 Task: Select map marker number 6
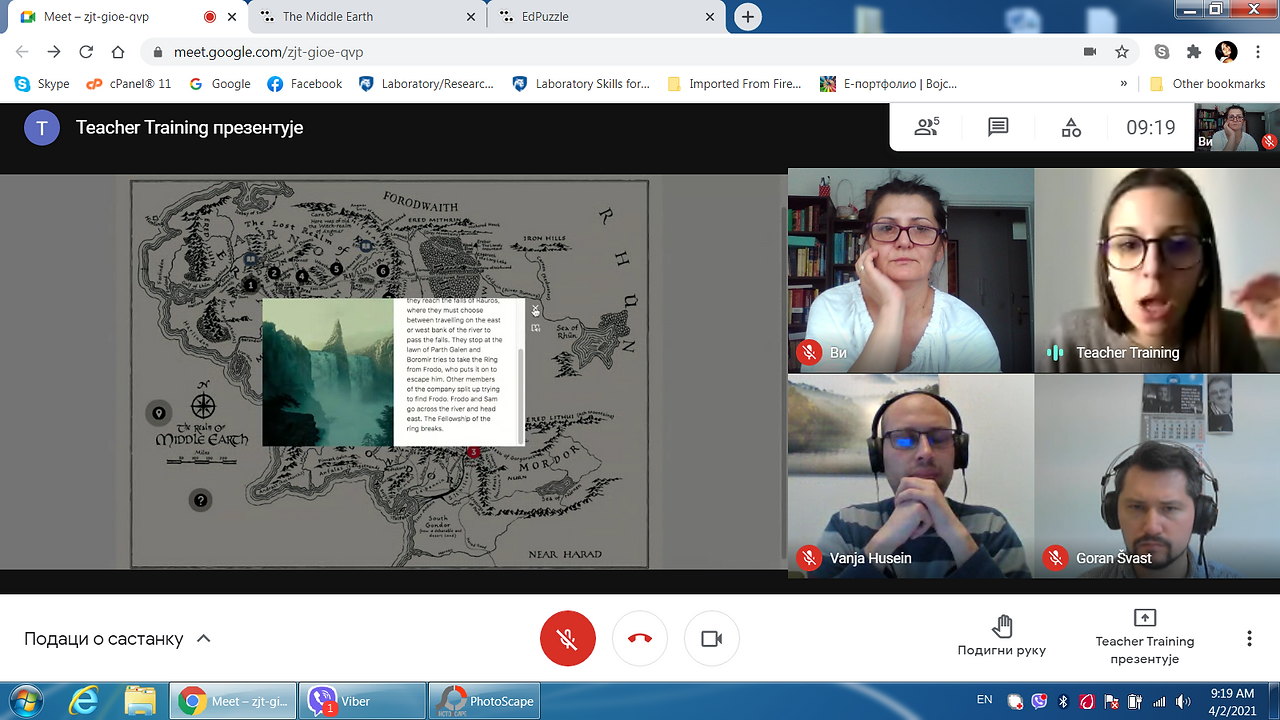tap(382, 270)
